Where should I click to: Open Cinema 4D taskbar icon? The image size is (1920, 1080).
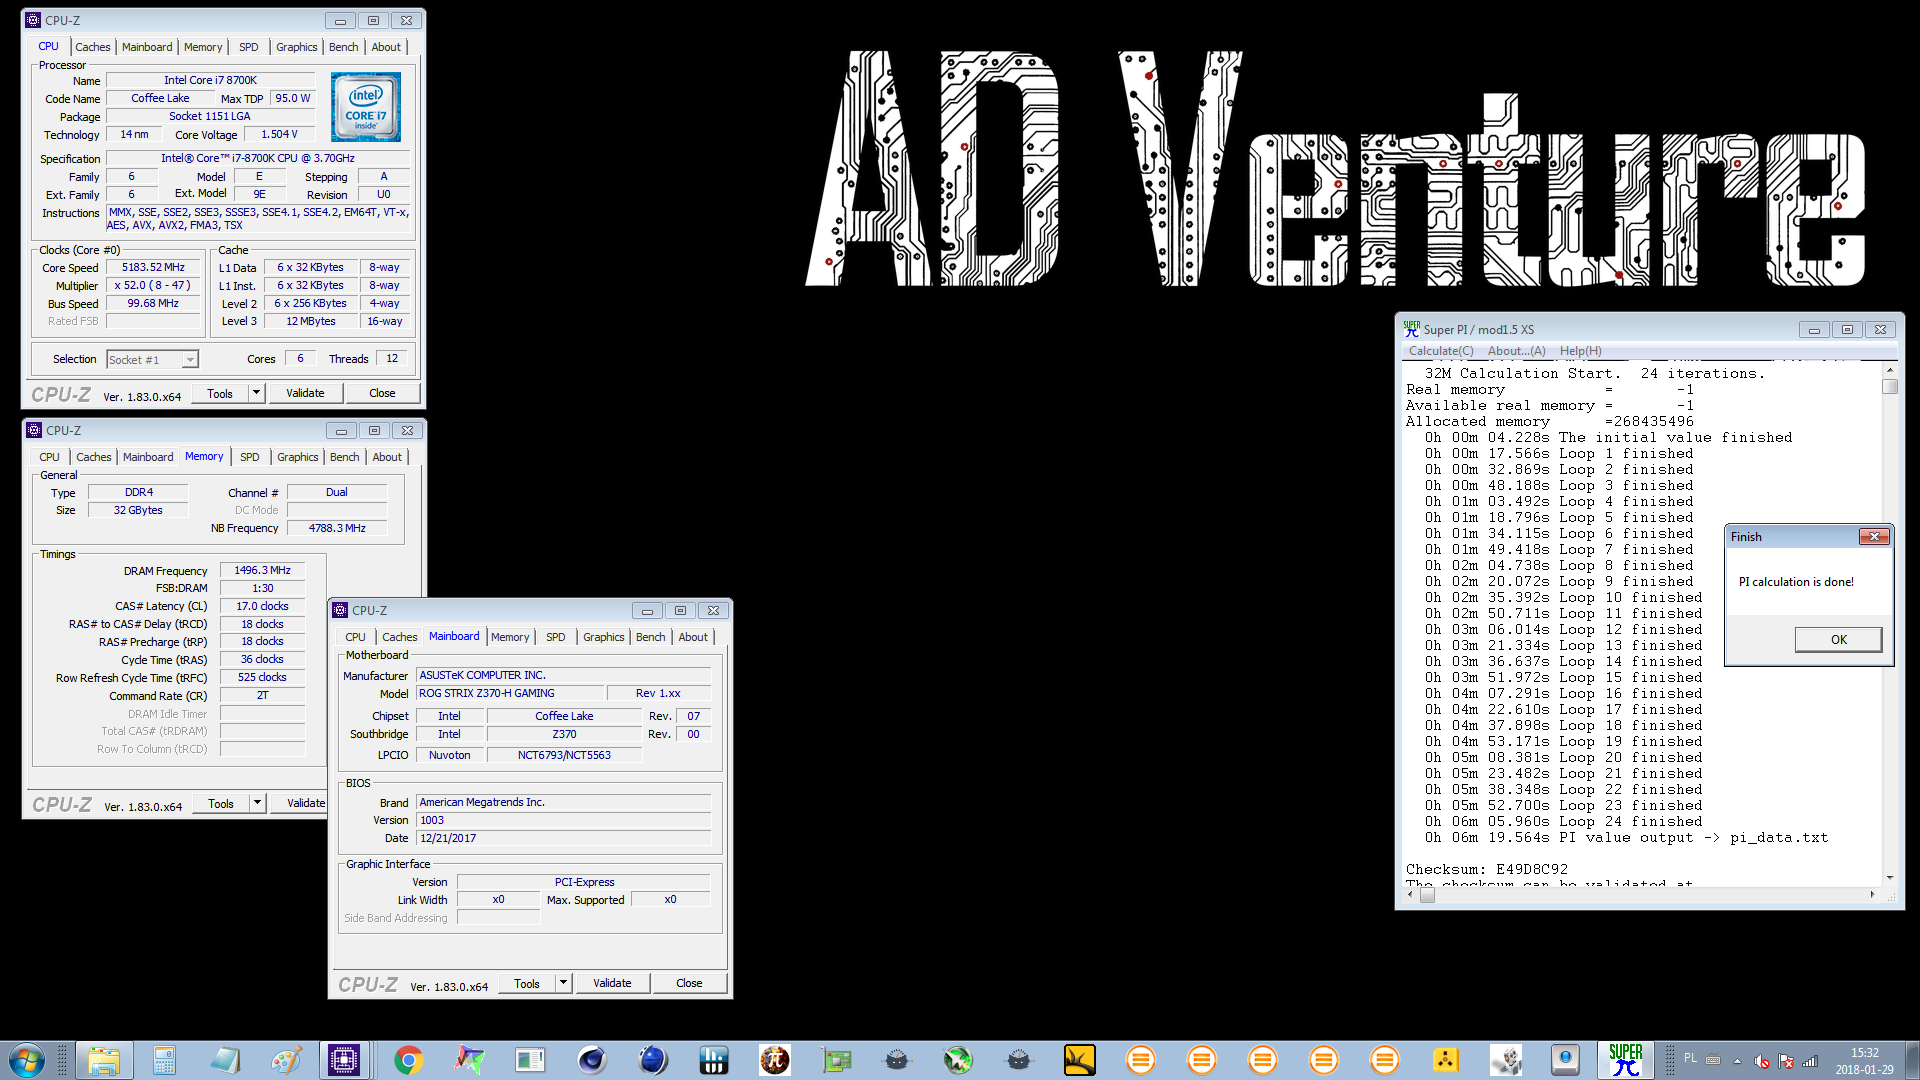(592, 1060)
